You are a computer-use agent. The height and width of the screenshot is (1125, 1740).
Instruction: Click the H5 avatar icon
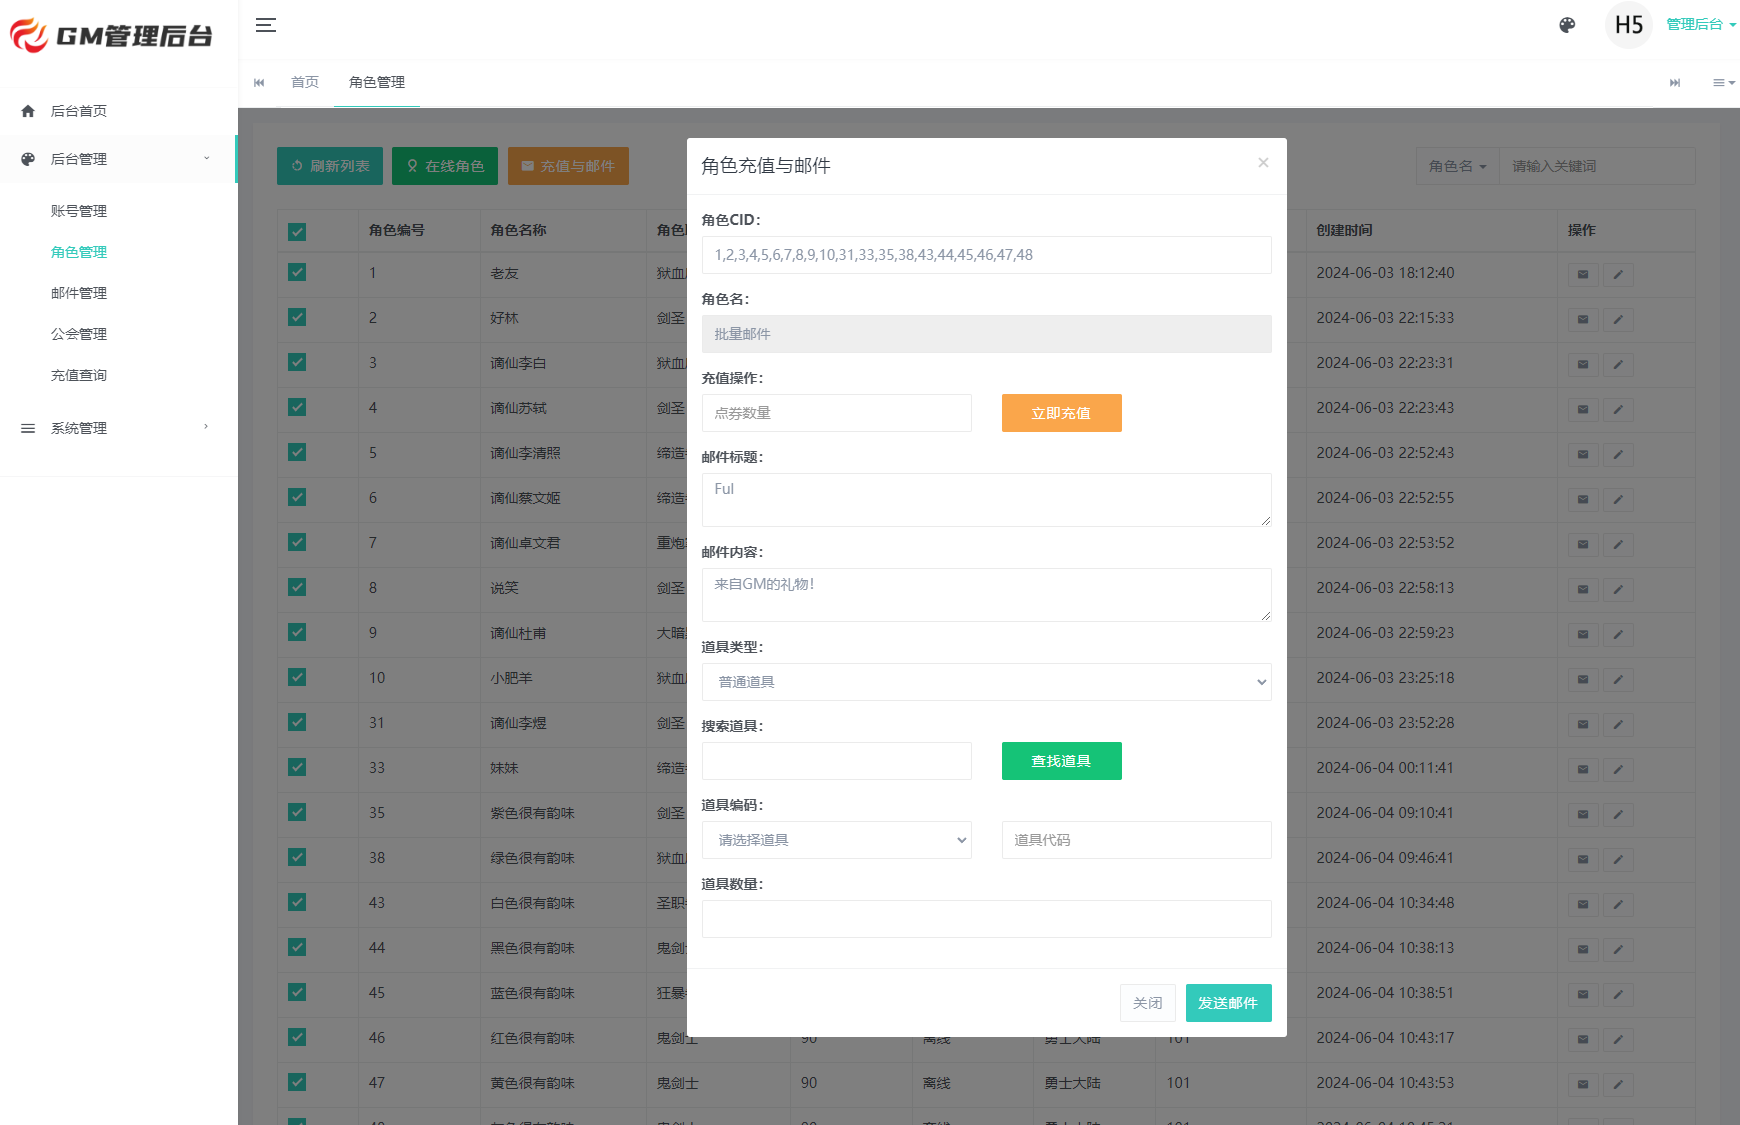(x=1628, y=25)
